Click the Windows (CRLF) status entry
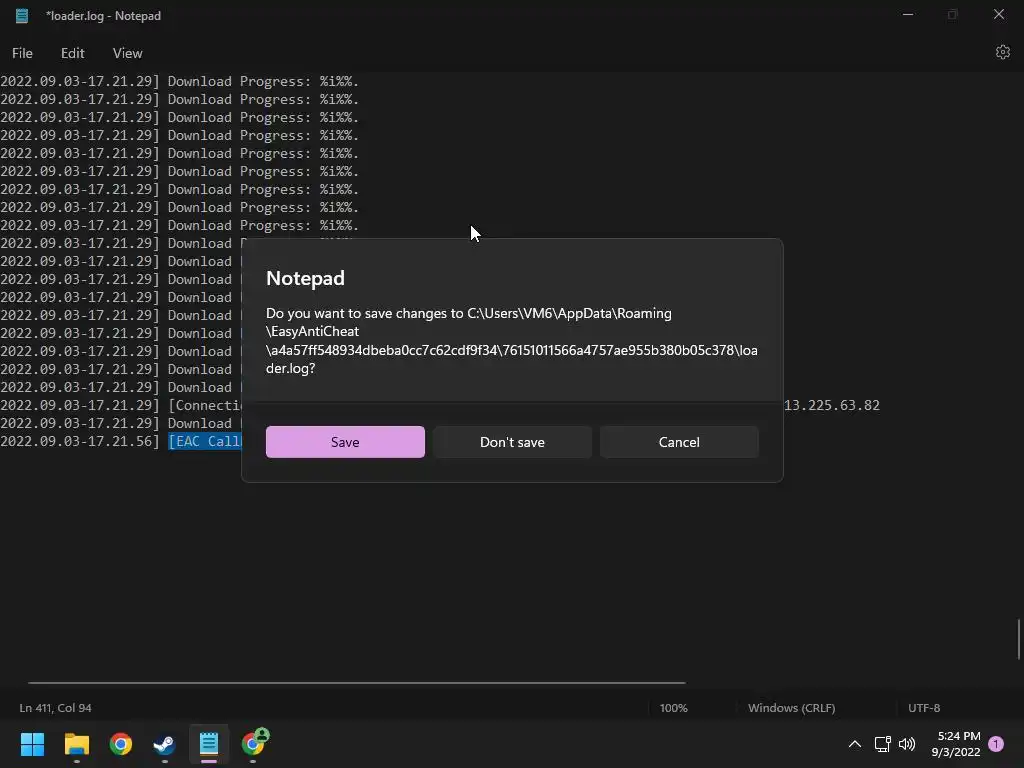This screenshot has width=1024, height=768. [792, 708]
